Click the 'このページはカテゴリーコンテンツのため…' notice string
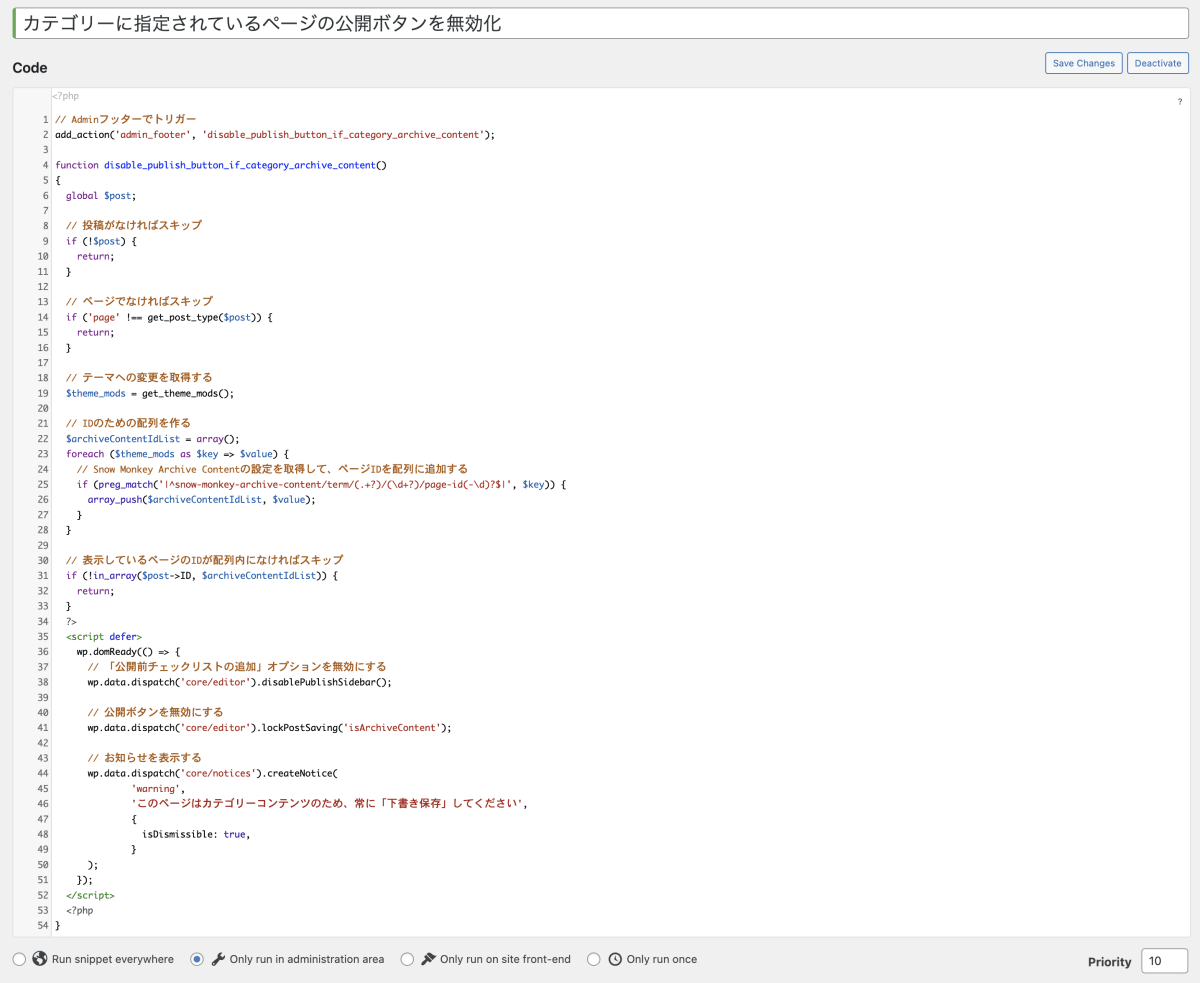Screen dimensions: 1200x983 point(329,803)
